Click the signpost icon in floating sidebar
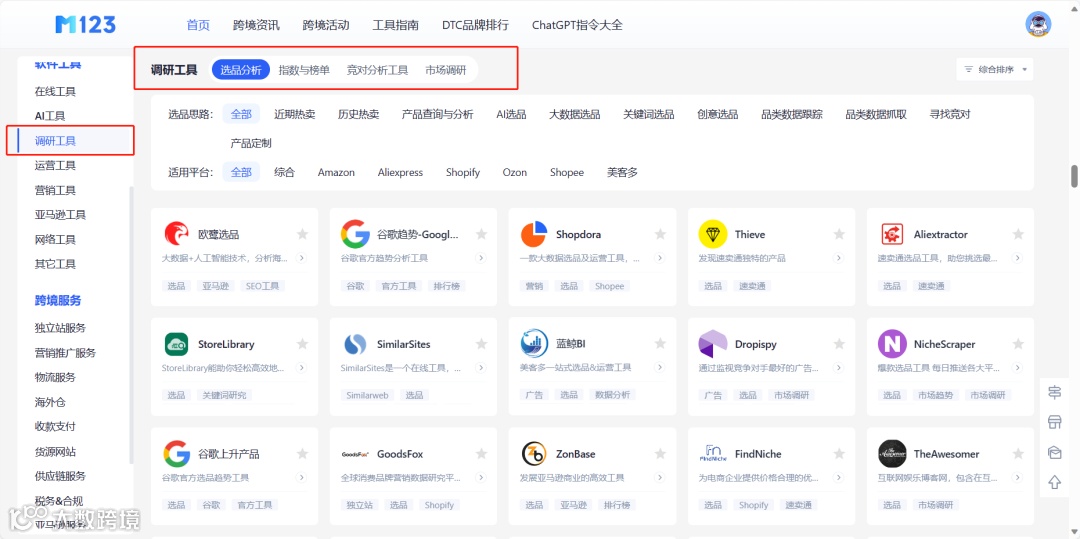1080x539 pixels. click(x=1055, y=392)
